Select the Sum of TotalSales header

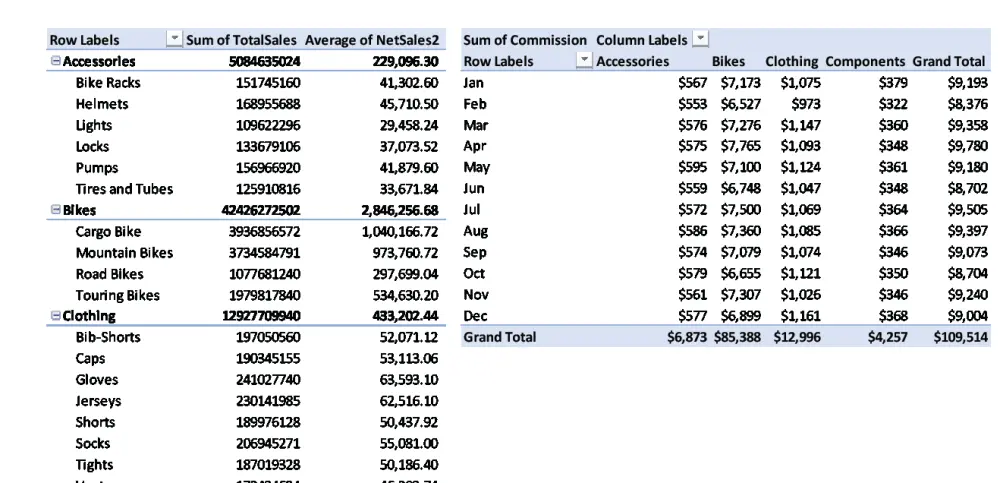241,40
